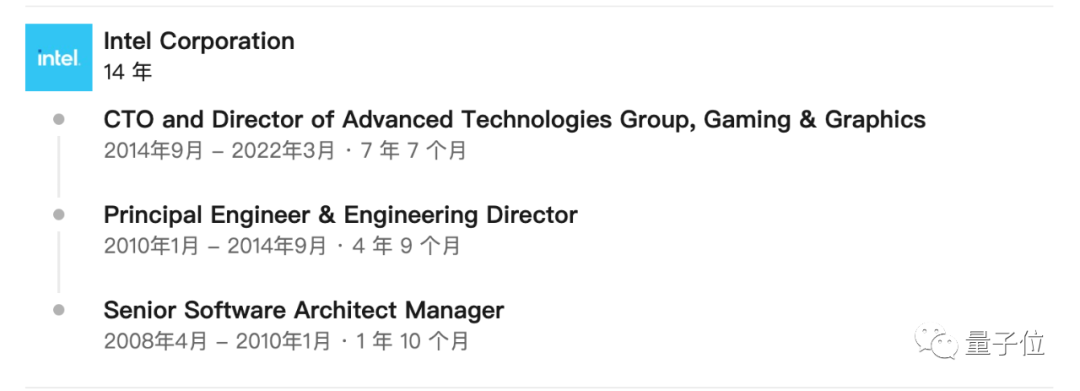Click the Intel company logo
Screen dimensions: 1080x391
(59, 58)
